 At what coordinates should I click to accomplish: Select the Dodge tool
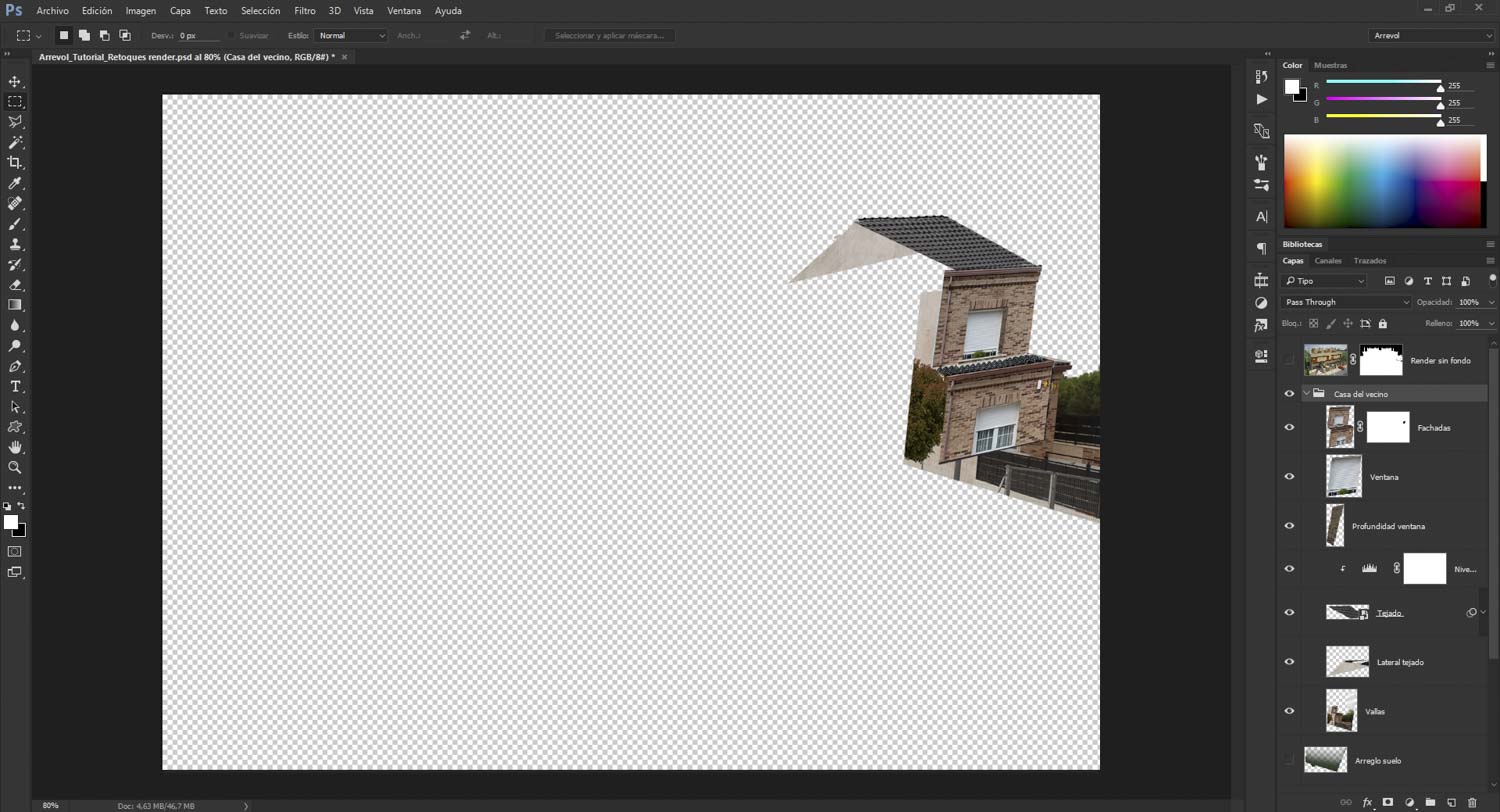click(15, 346)
